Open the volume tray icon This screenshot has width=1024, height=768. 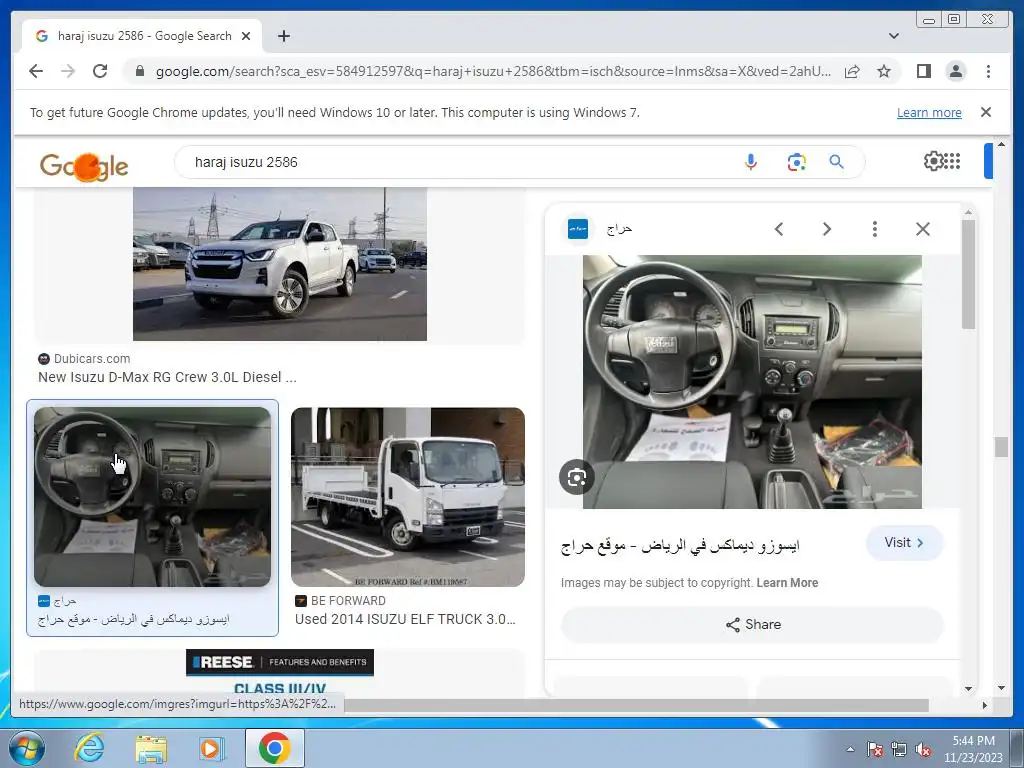[923, 750]
